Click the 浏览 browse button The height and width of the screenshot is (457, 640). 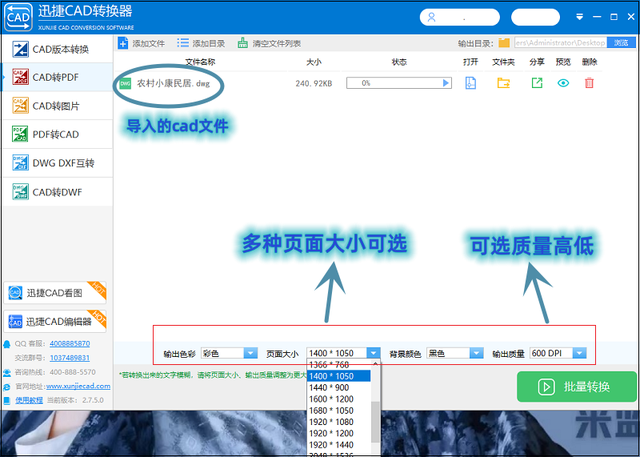[621, 42]
